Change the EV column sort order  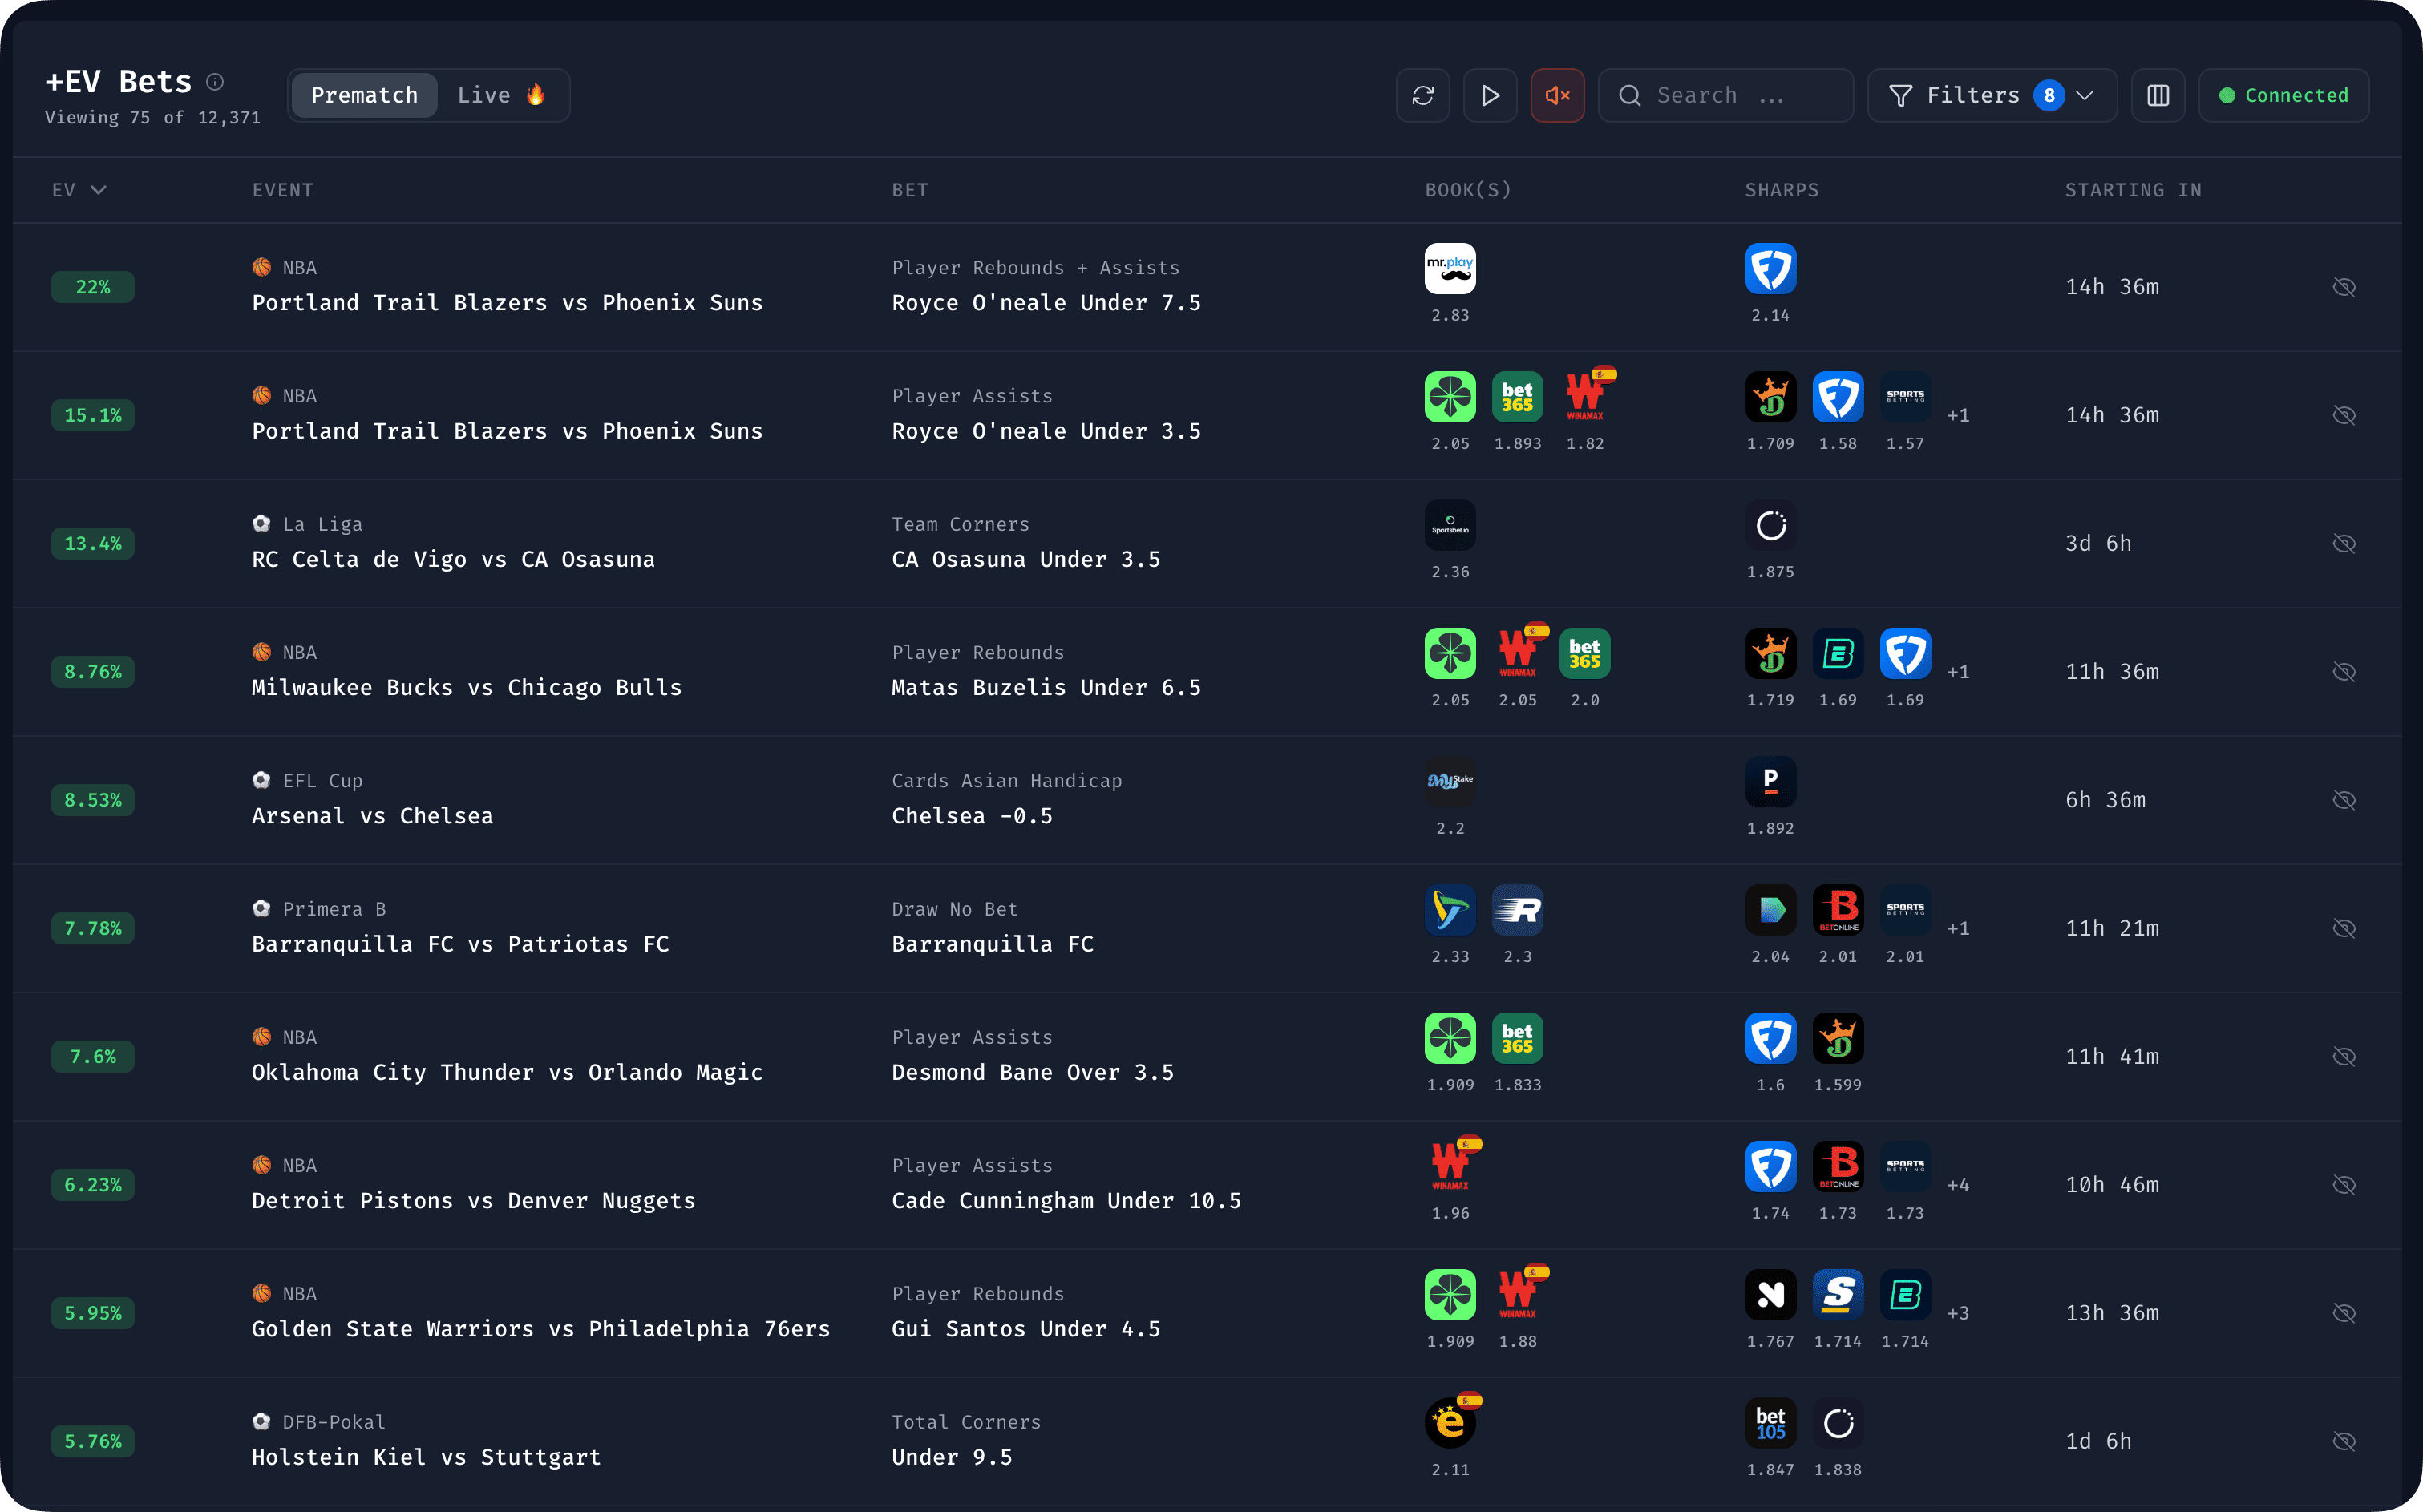click(x=79, y=190)
